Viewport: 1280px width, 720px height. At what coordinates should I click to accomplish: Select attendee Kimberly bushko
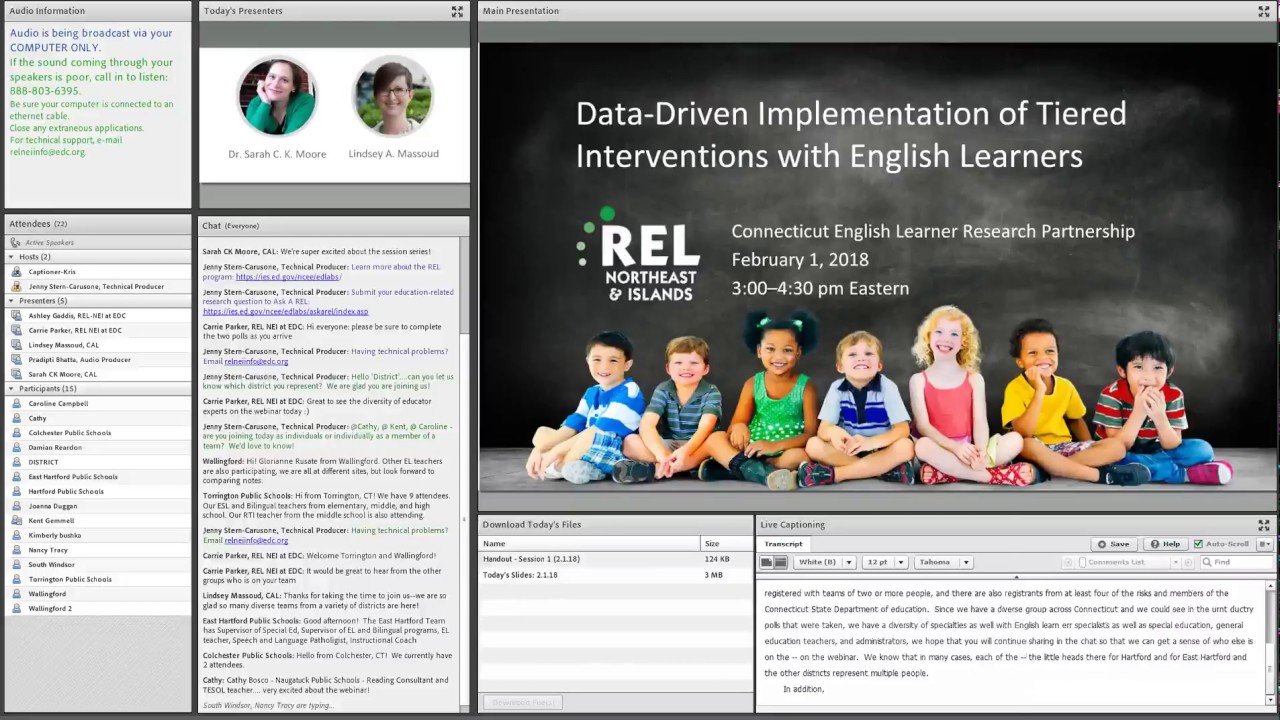[x=98, y=536]
